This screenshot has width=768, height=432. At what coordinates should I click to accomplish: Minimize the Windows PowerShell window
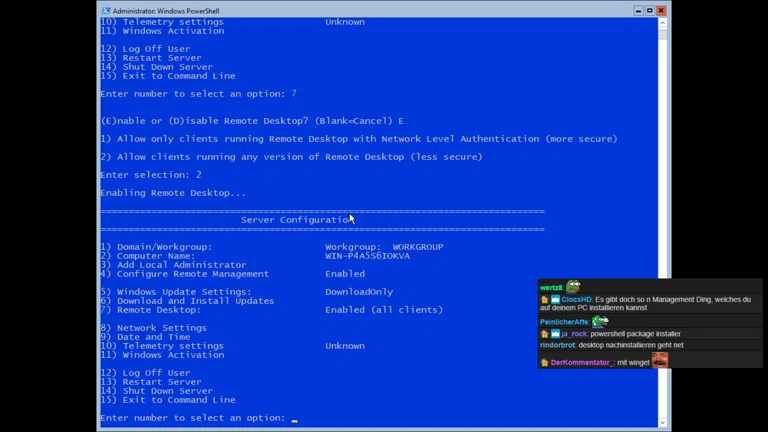(x=638, y=10)
